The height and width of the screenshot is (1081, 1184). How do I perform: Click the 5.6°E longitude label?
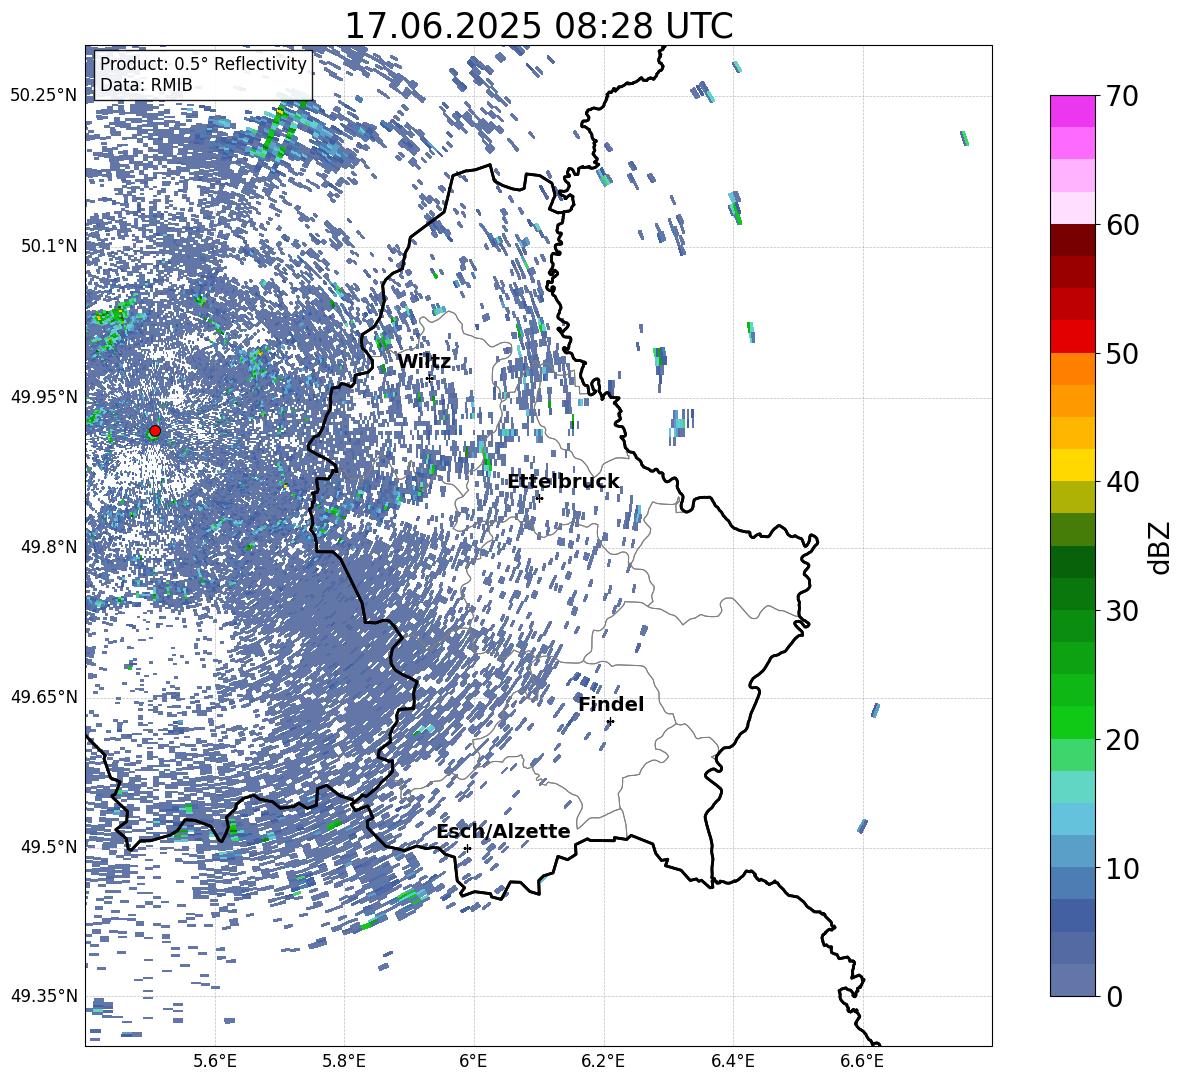click(x=215, y=1061)
